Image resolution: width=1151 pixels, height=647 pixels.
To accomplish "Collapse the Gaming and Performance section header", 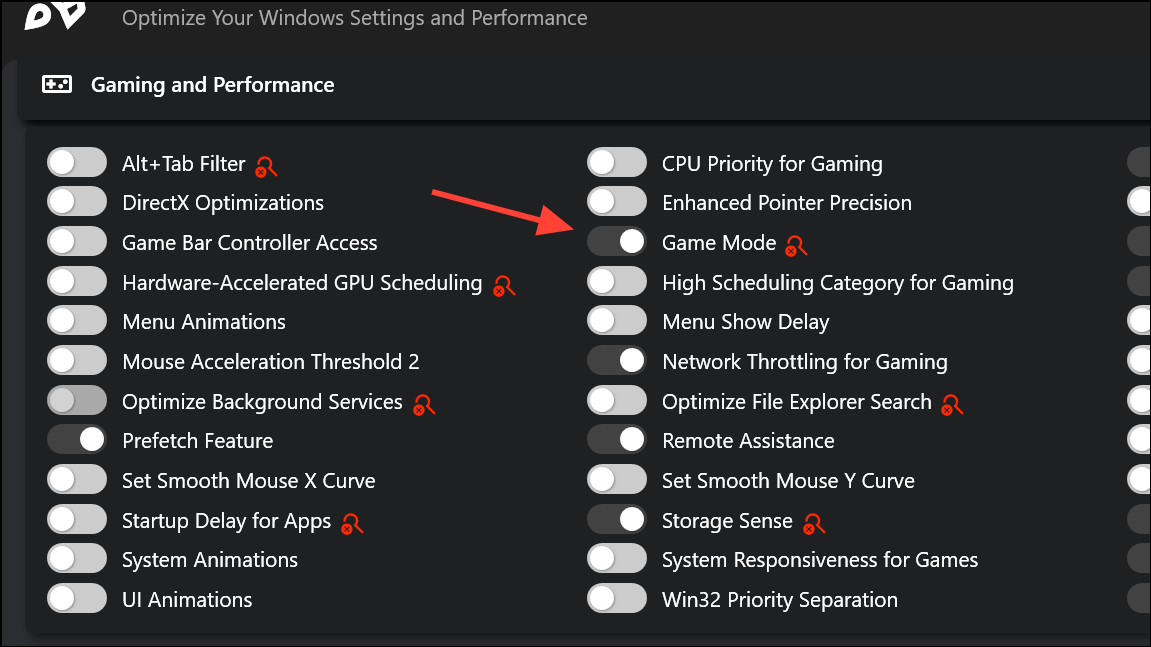I will point(584,85).
